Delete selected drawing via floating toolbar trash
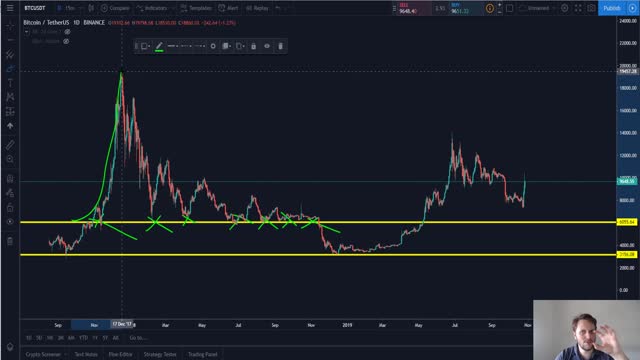 (280, 46)
